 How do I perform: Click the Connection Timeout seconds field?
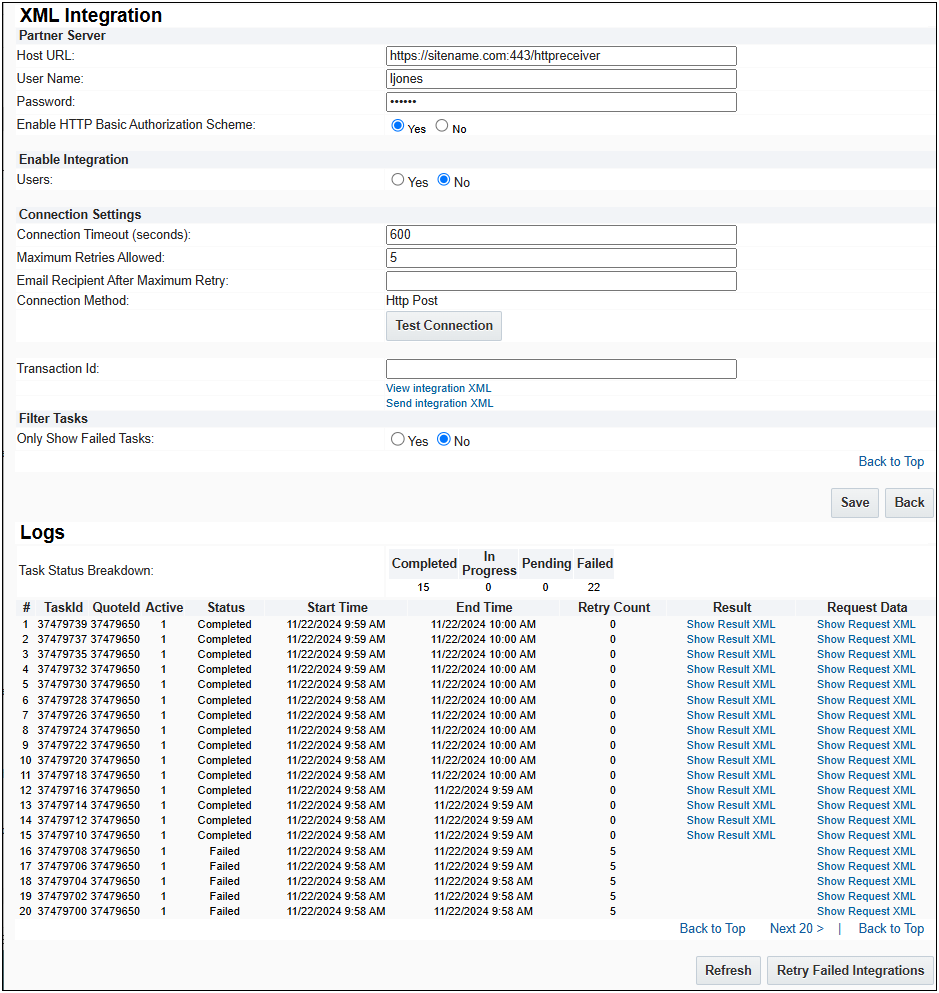(x=560, y=234)
